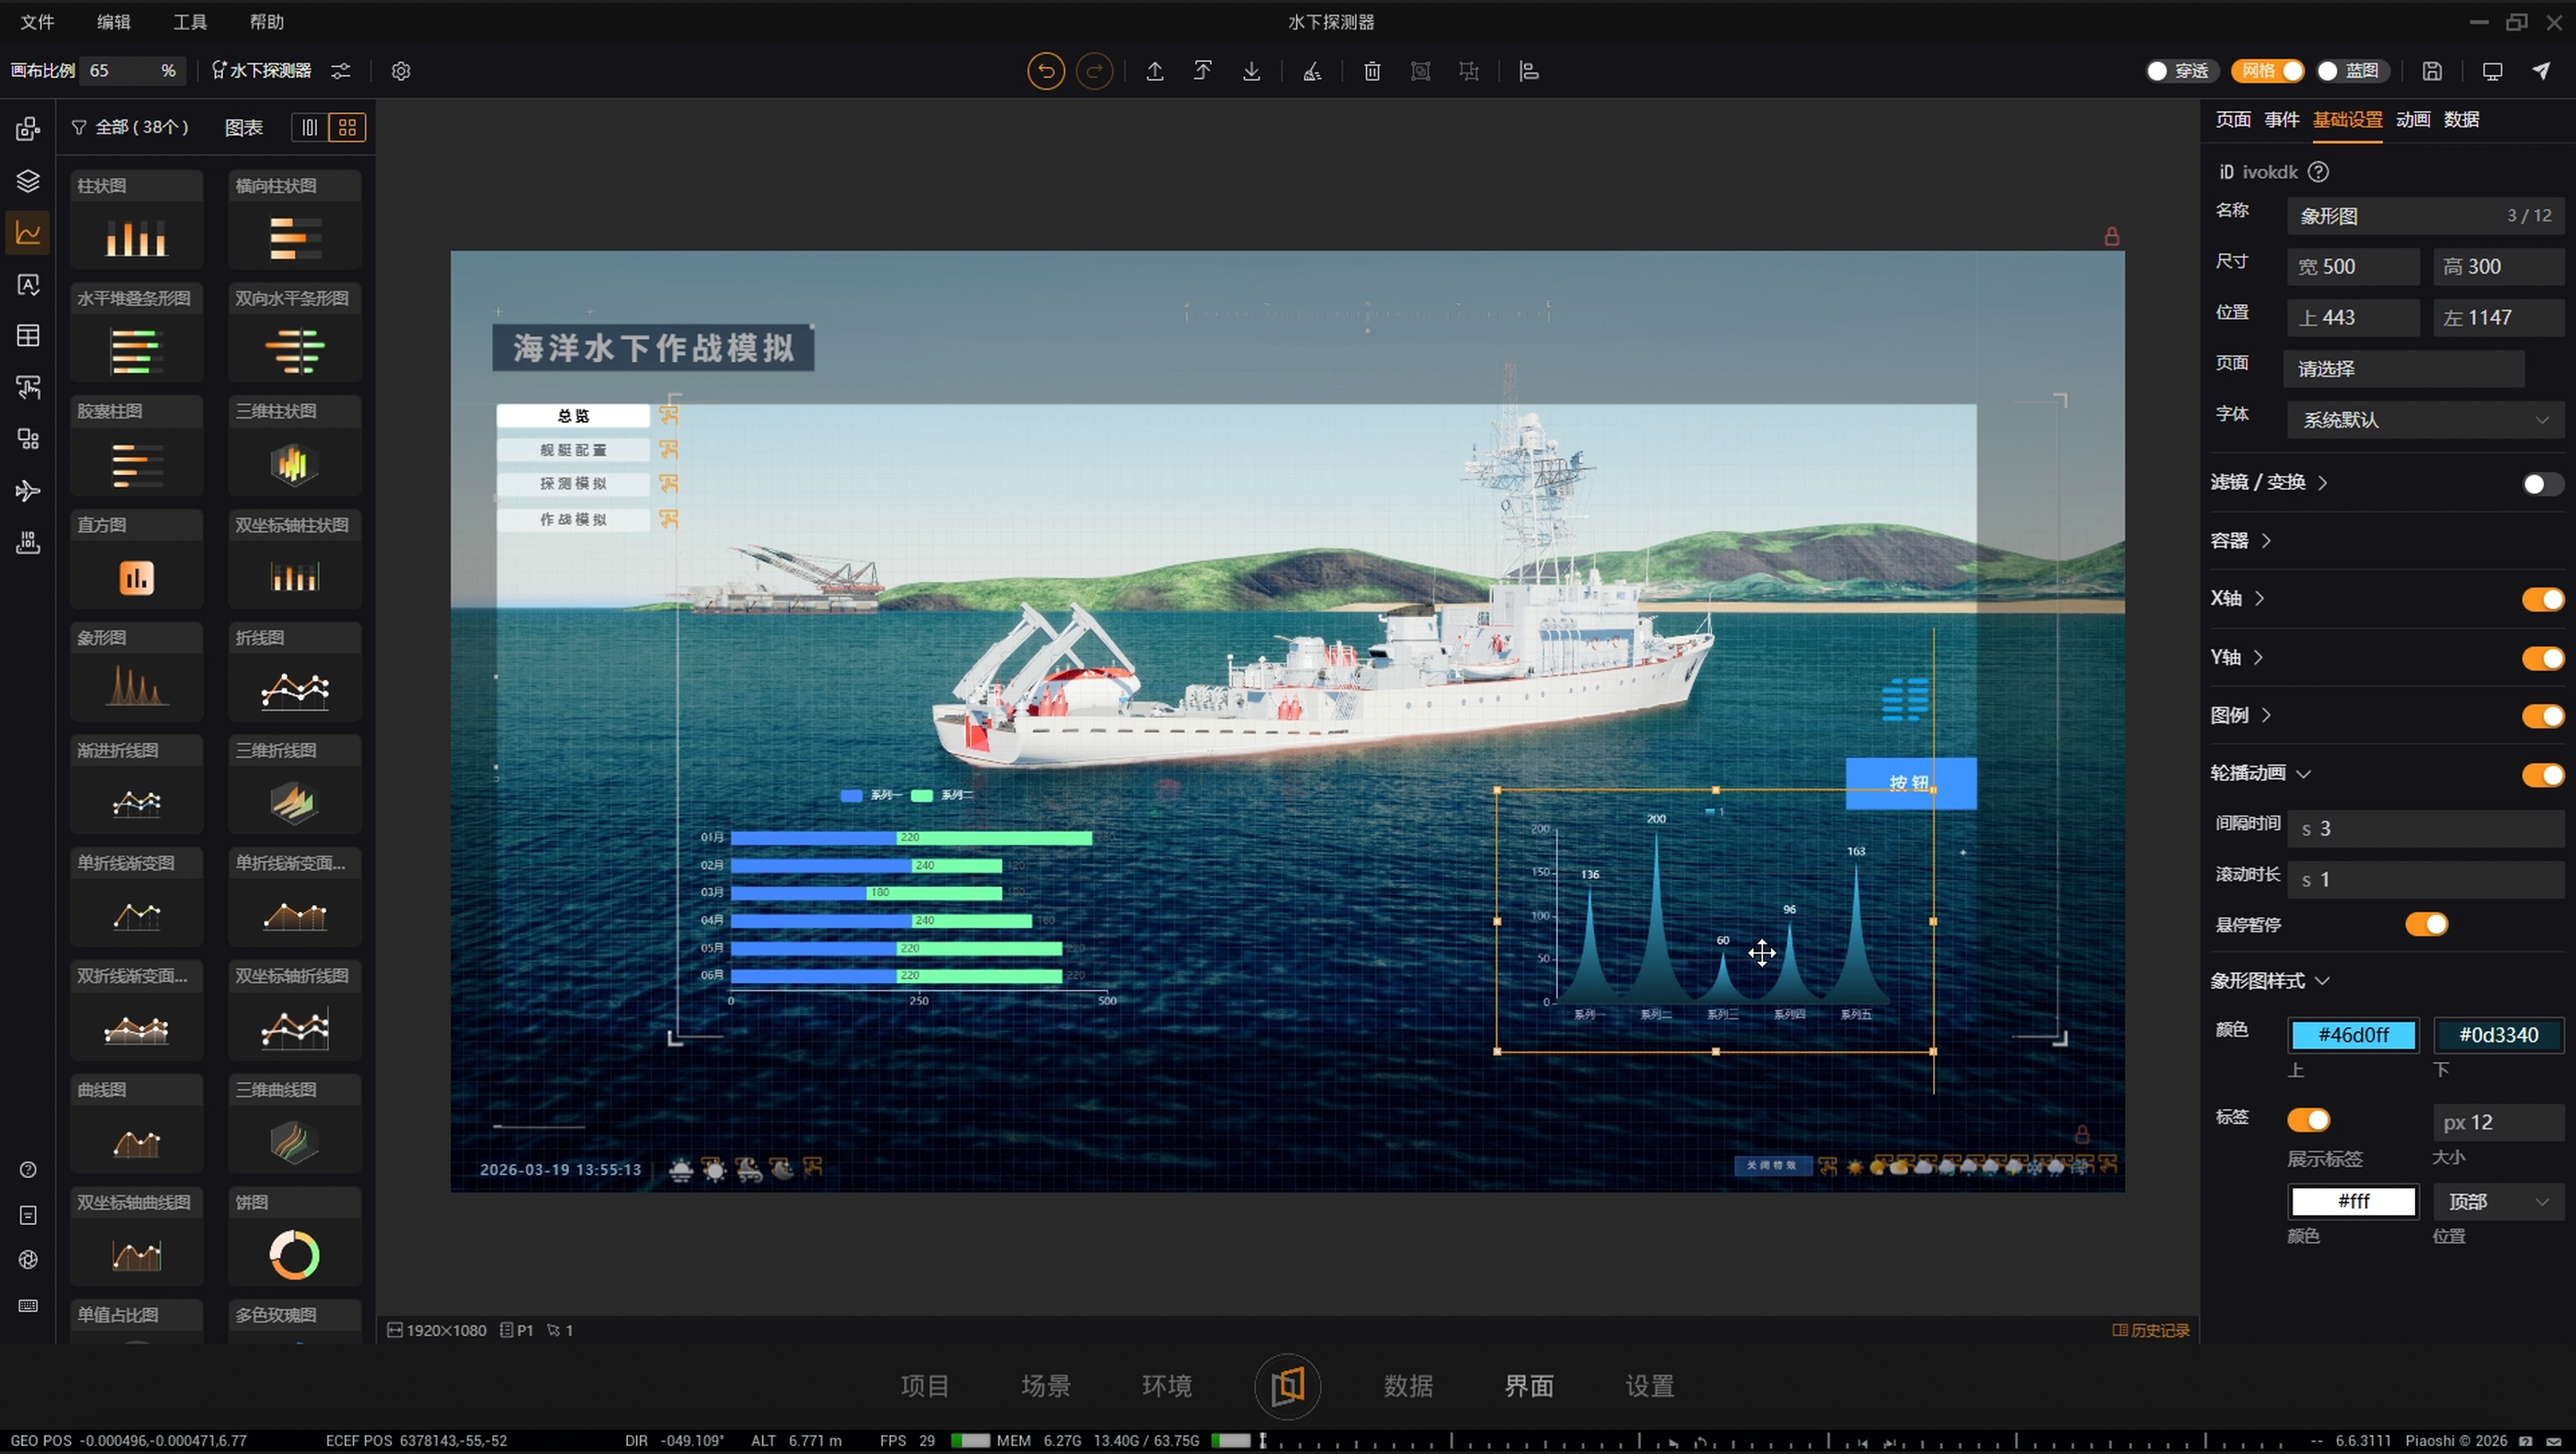This screenshot has height=1454, width=2576.
Task: Toggle the Y轴 switch off
Action: tap(2541, 658)
